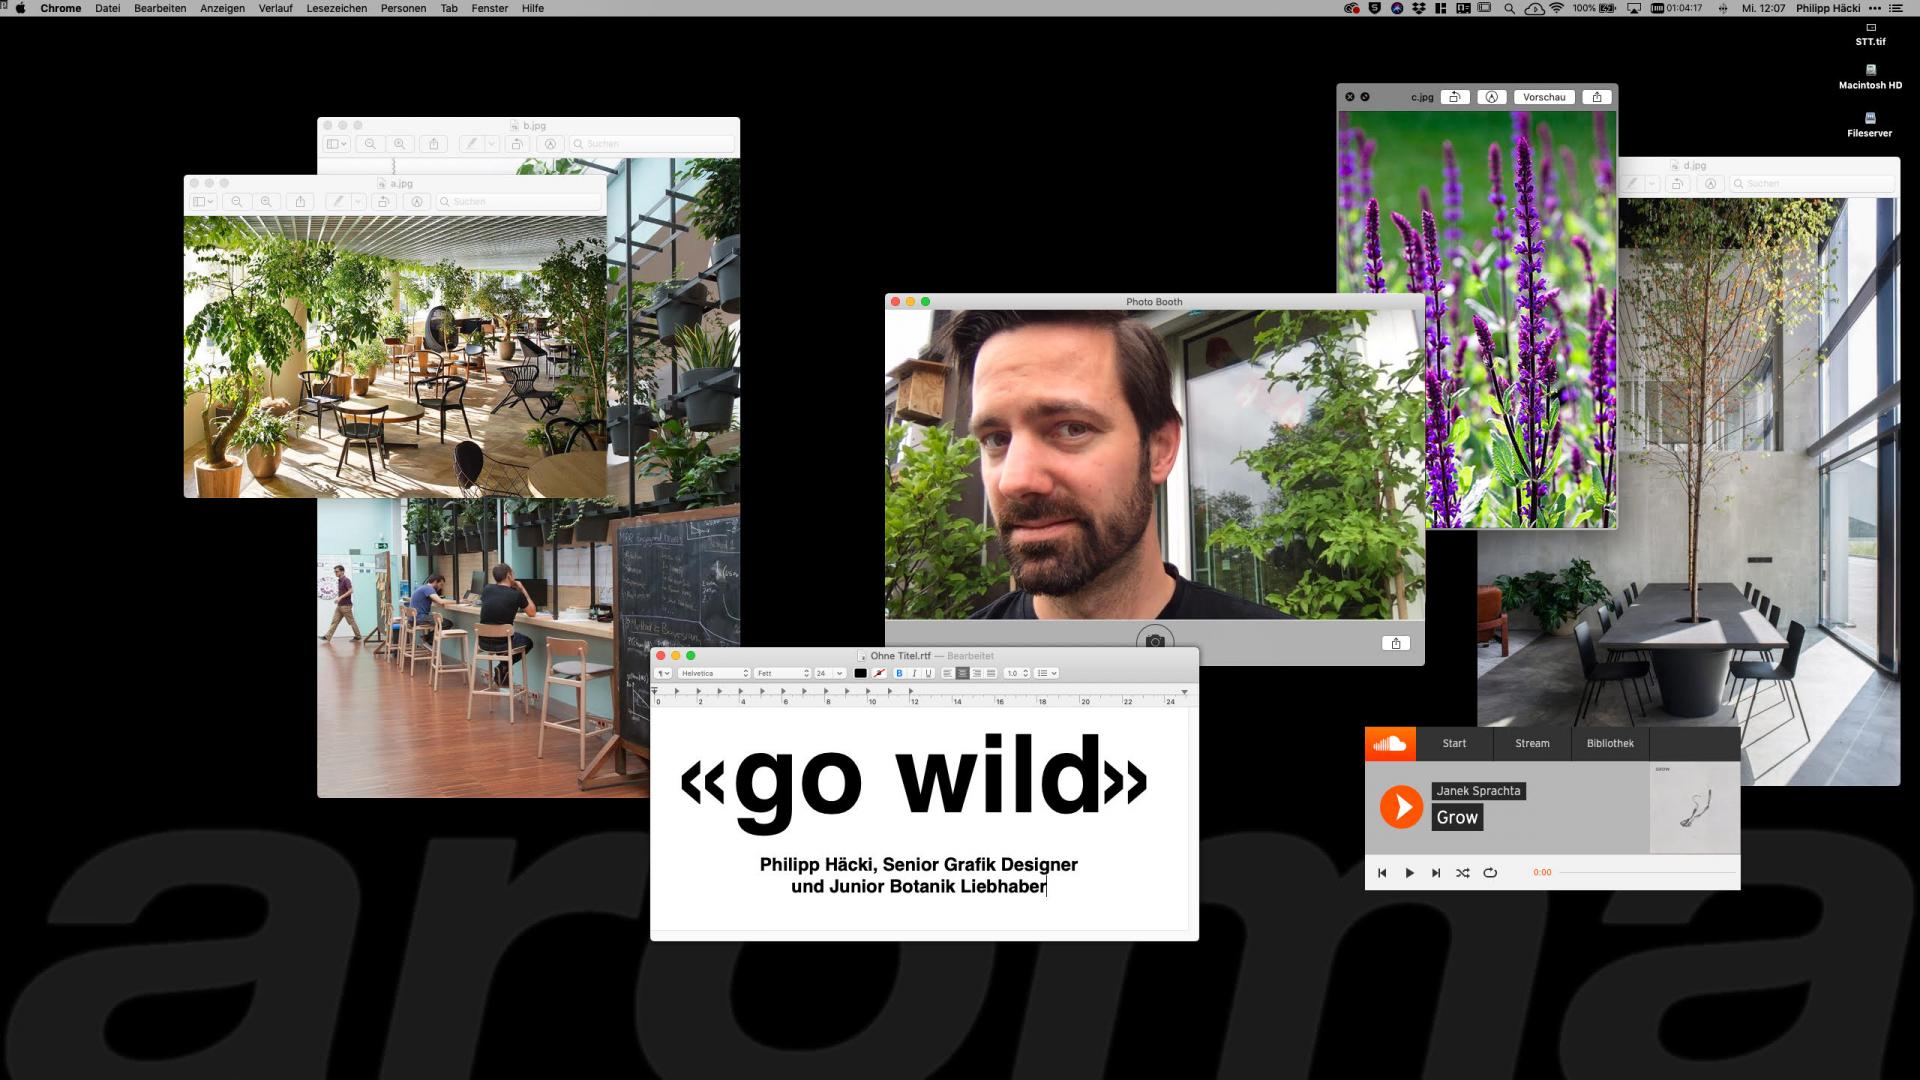Play the Grow track with orange button
The image size is (1920, 1080).
tap(1401, 807)
